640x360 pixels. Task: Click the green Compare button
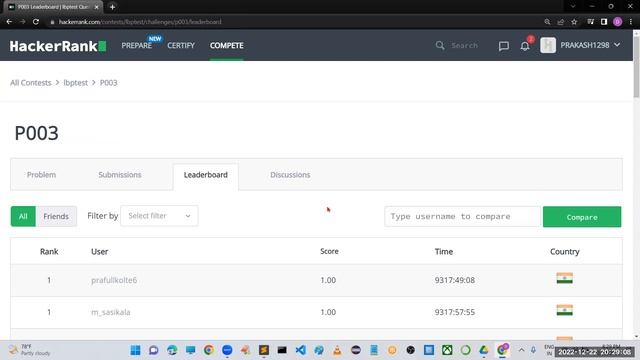(x=582, y=217)
